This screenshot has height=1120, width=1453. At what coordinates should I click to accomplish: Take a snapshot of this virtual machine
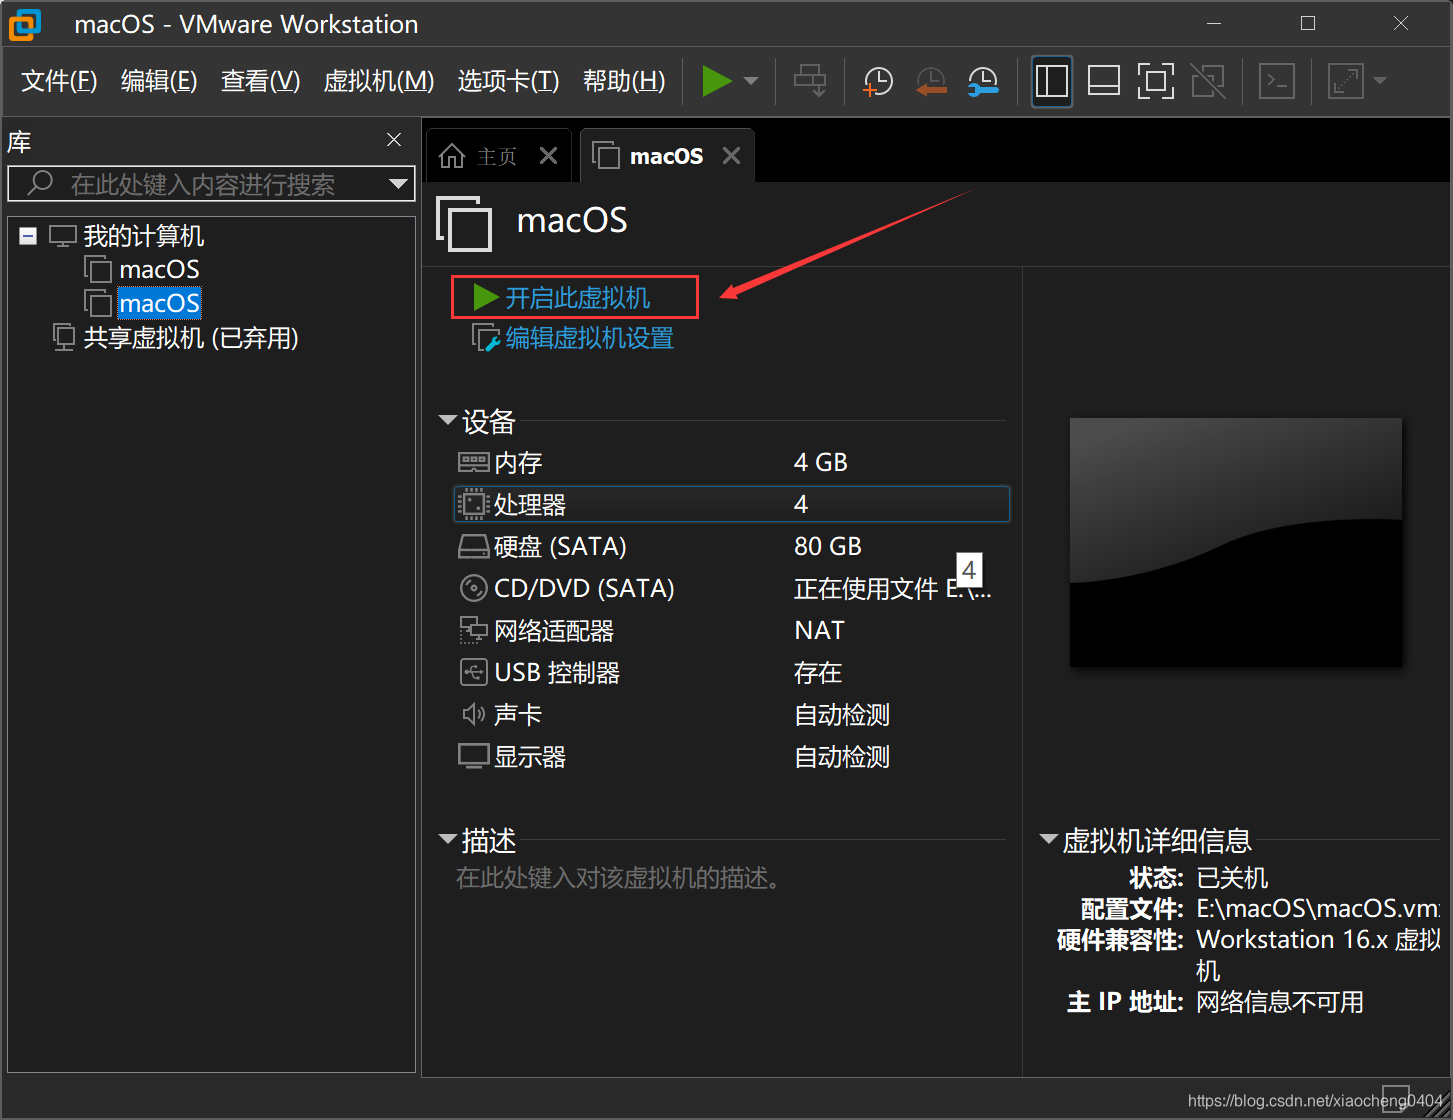point(878,81)
